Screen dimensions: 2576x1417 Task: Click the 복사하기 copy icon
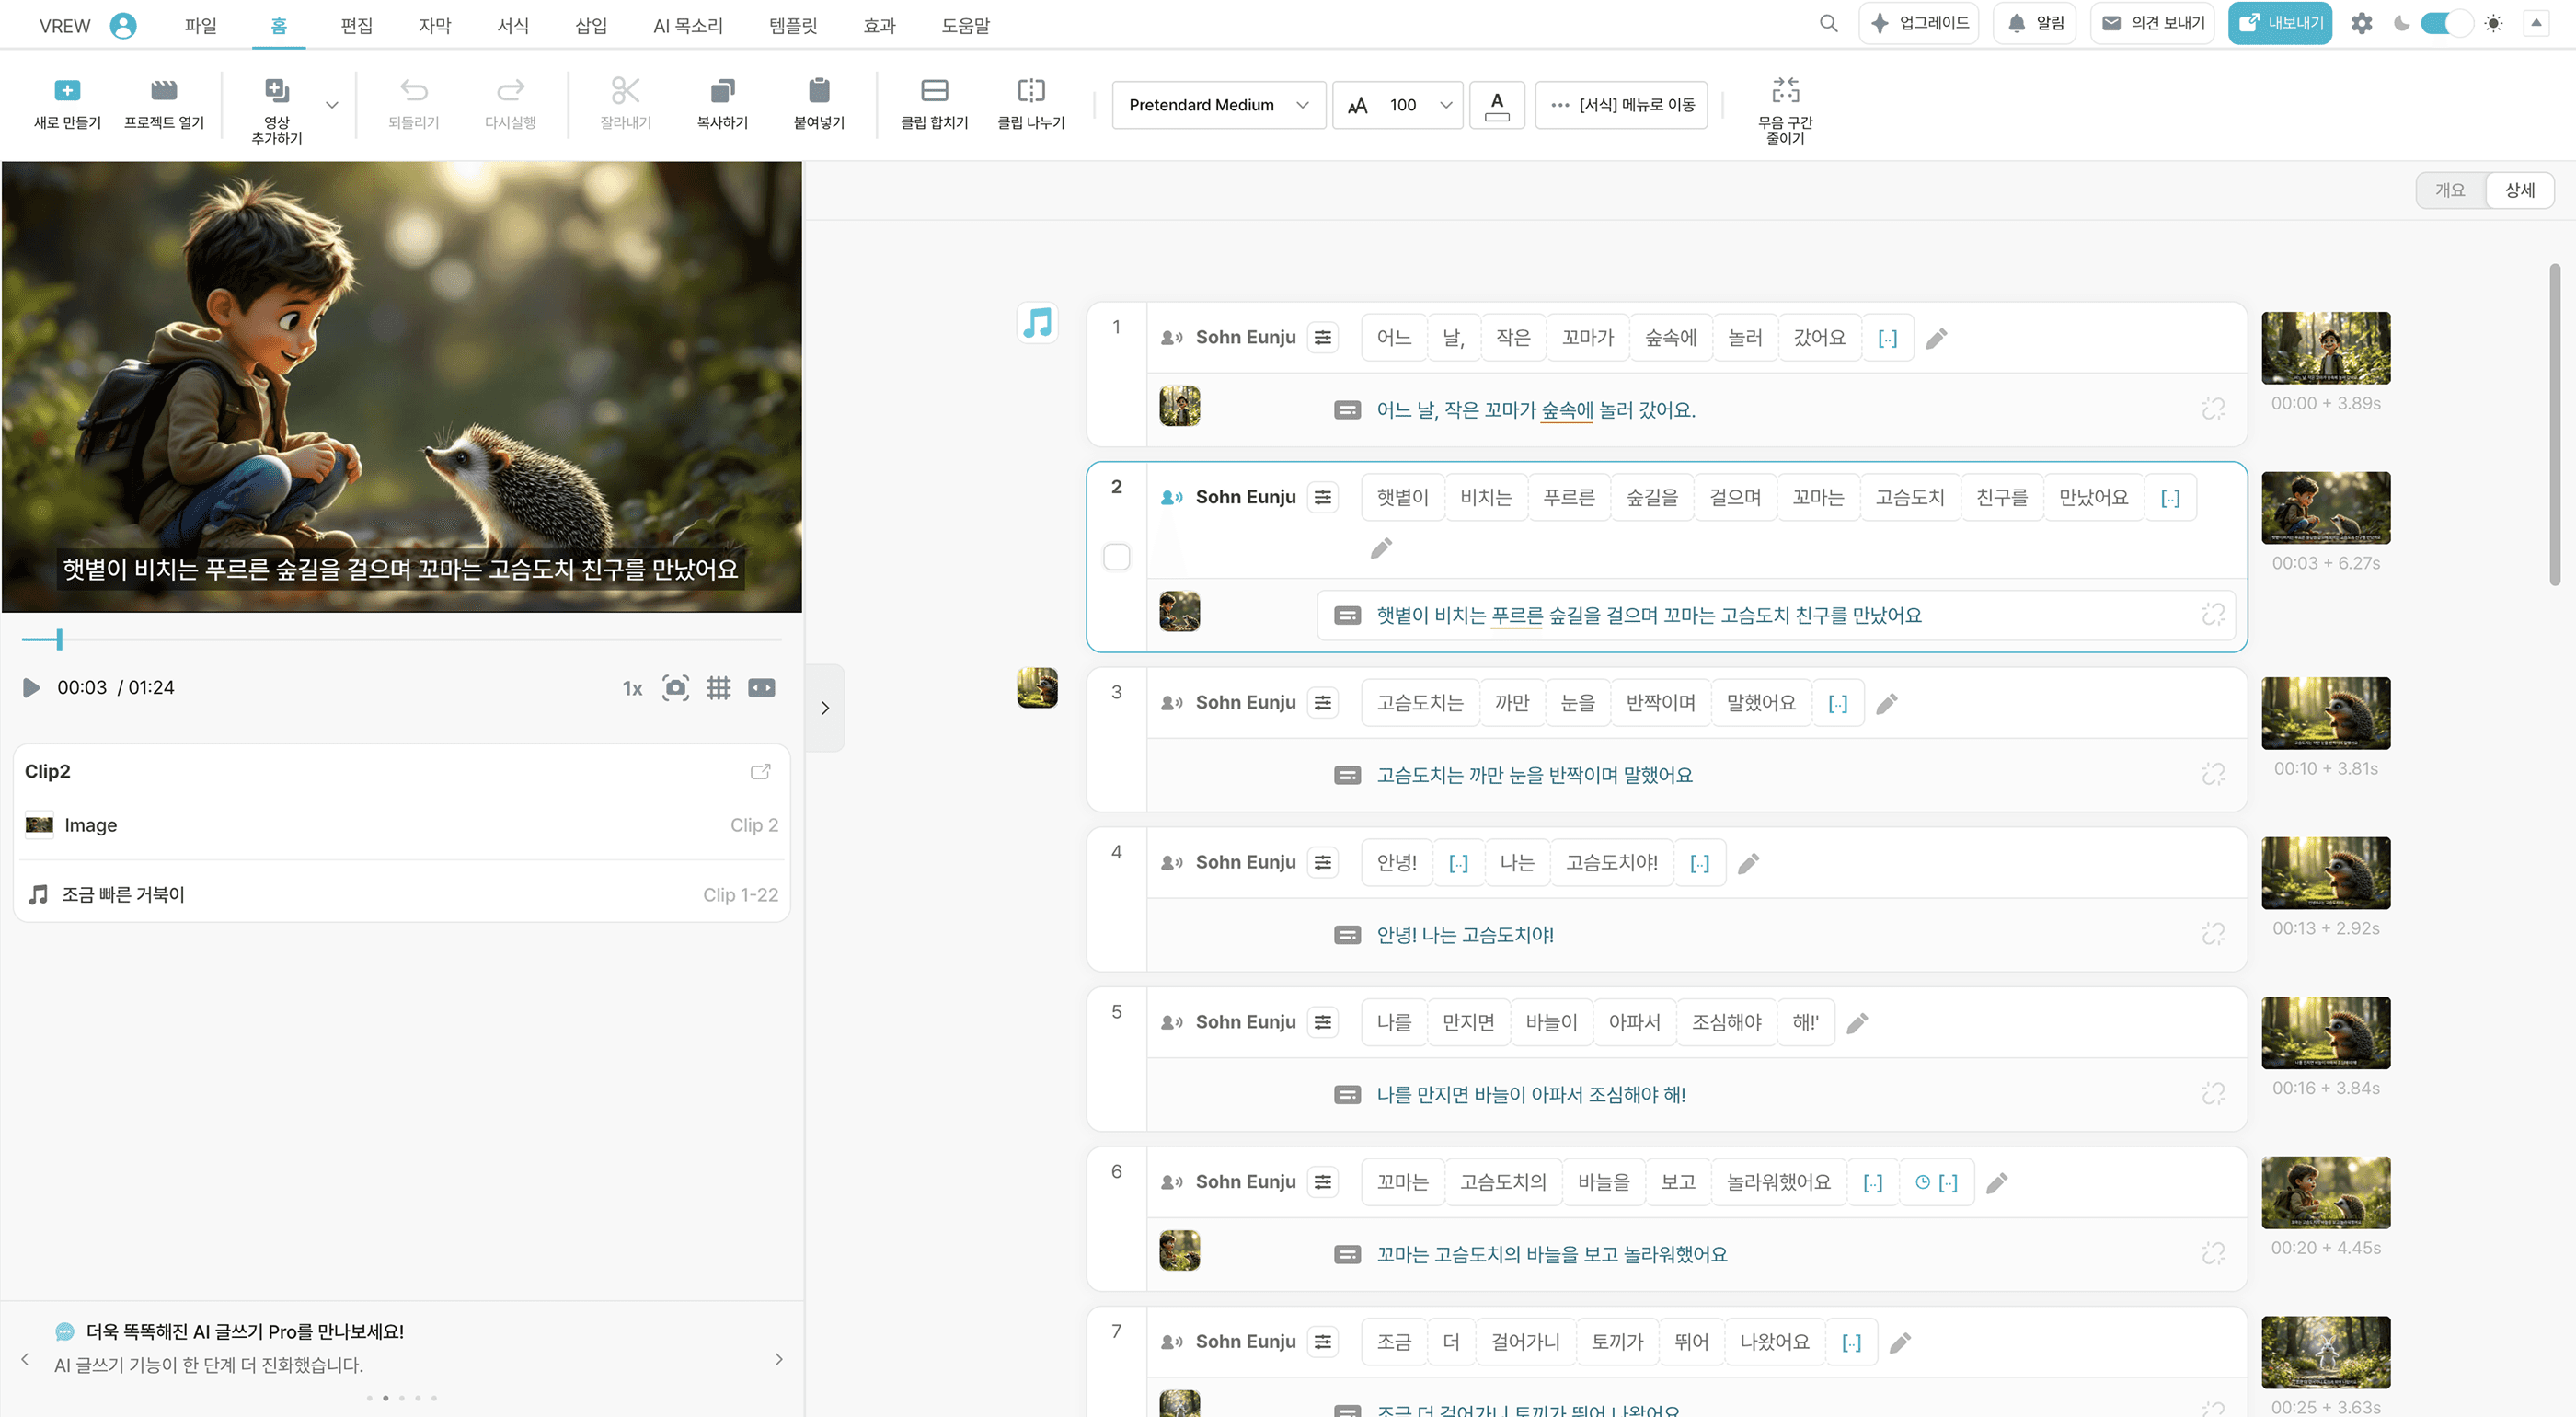(721, 91)
